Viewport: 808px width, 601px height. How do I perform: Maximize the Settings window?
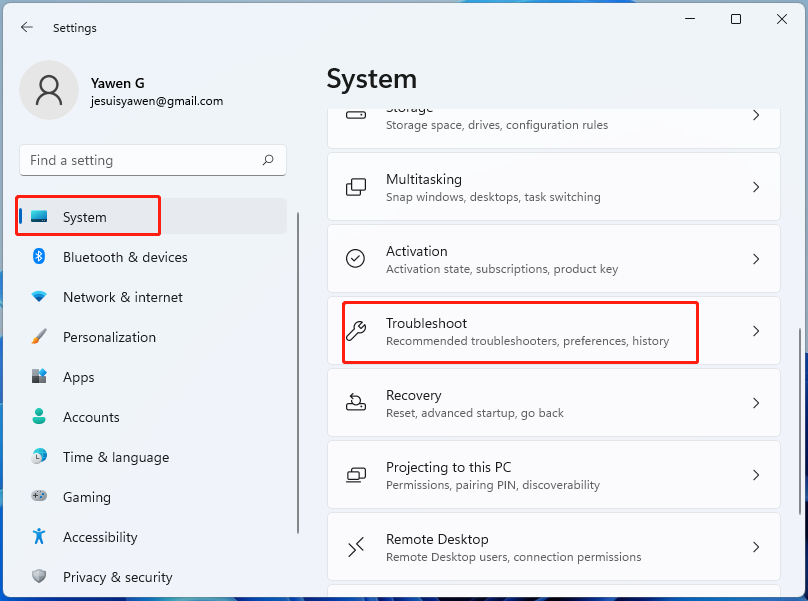click(x=736, y=19)
